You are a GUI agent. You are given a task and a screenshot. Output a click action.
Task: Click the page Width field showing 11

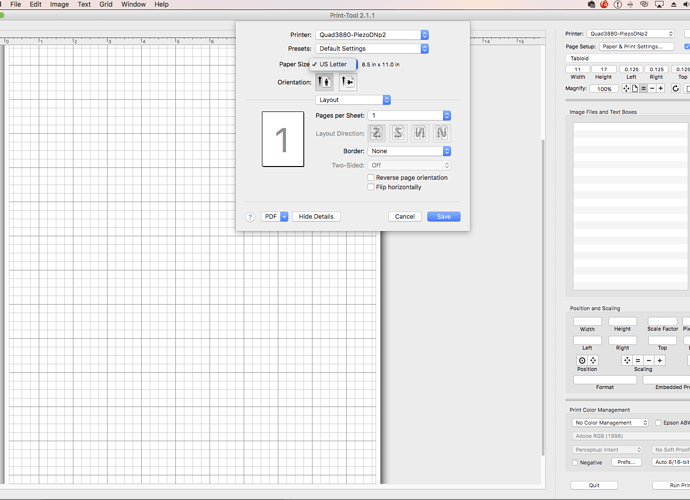(577, 69)
